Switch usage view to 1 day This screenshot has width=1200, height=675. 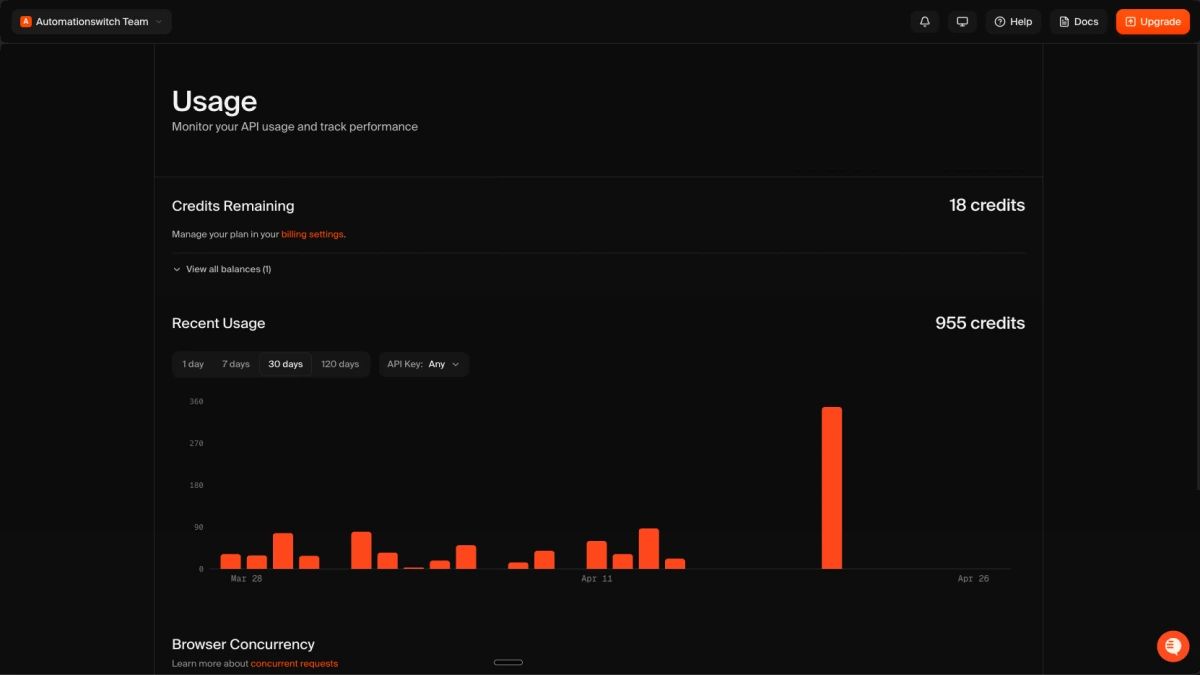pyautogui.click(x=192, y=364)
